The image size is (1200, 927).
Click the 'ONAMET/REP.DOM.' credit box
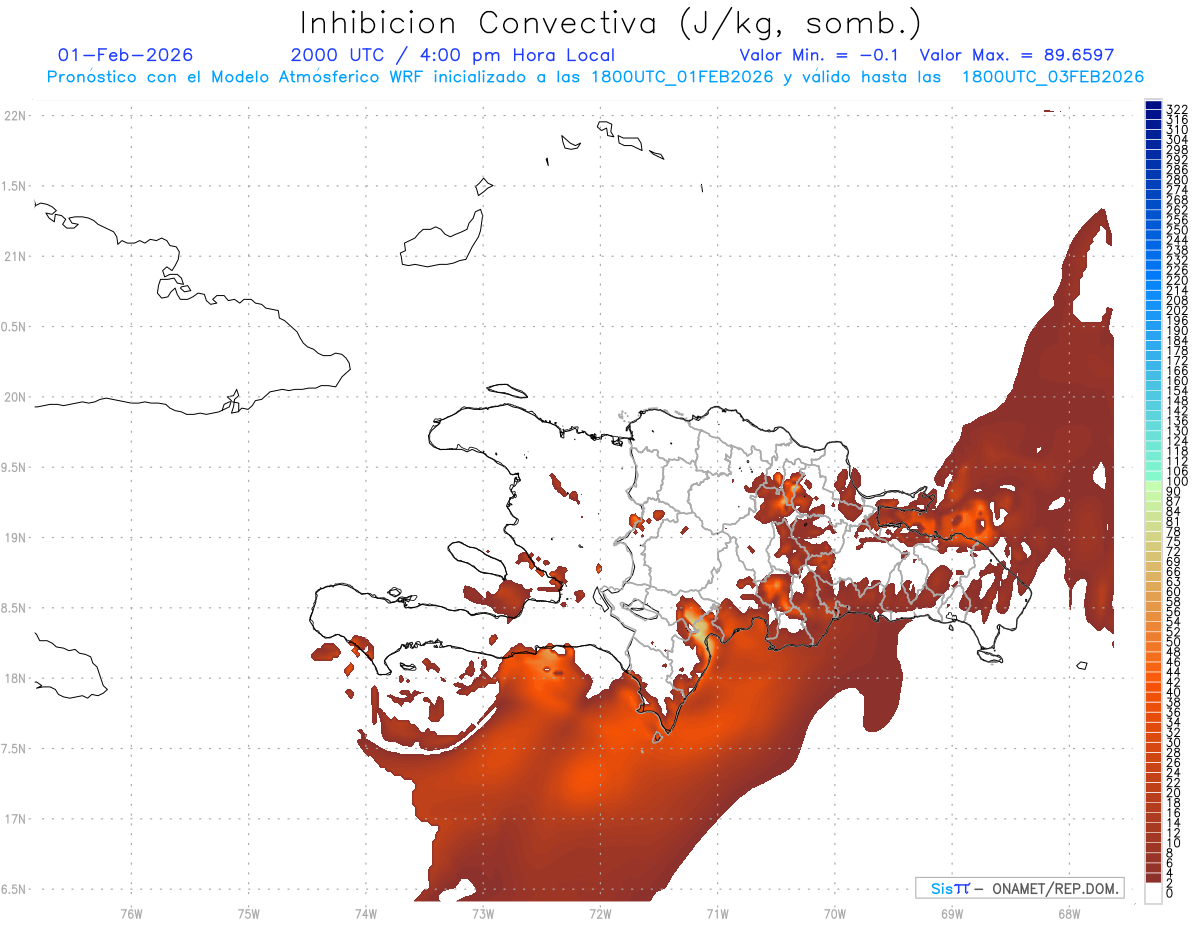1020,888
